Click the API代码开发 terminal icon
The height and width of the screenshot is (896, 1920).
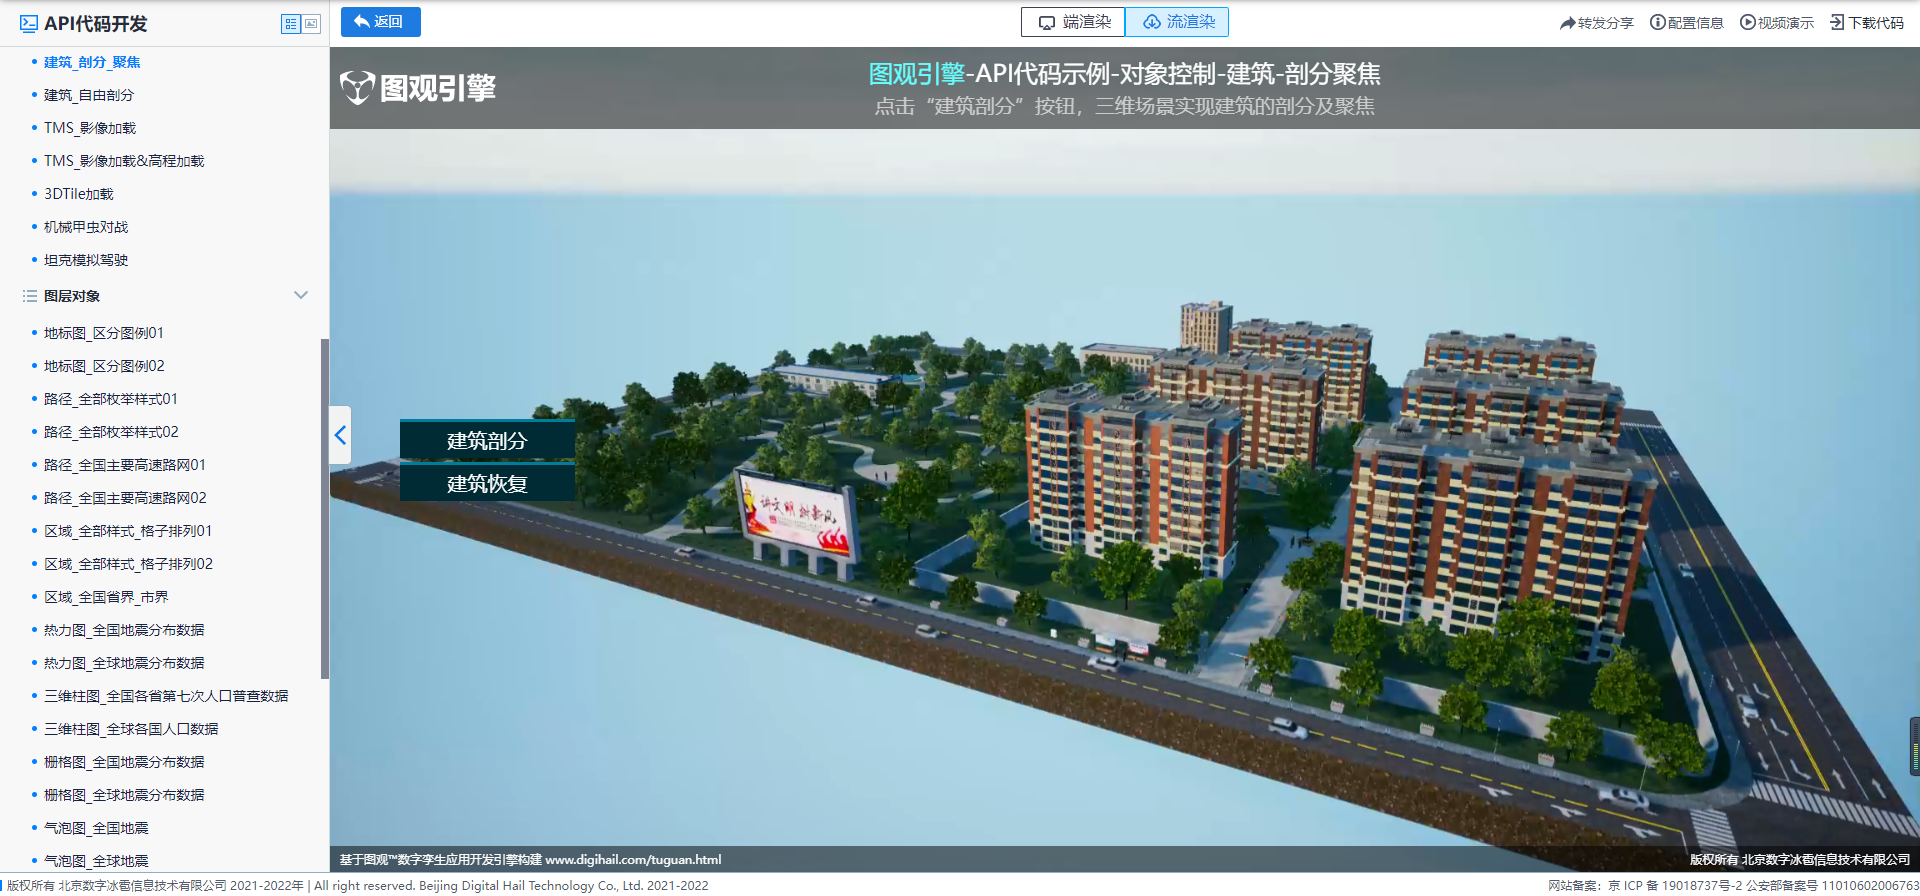point(29,24)
